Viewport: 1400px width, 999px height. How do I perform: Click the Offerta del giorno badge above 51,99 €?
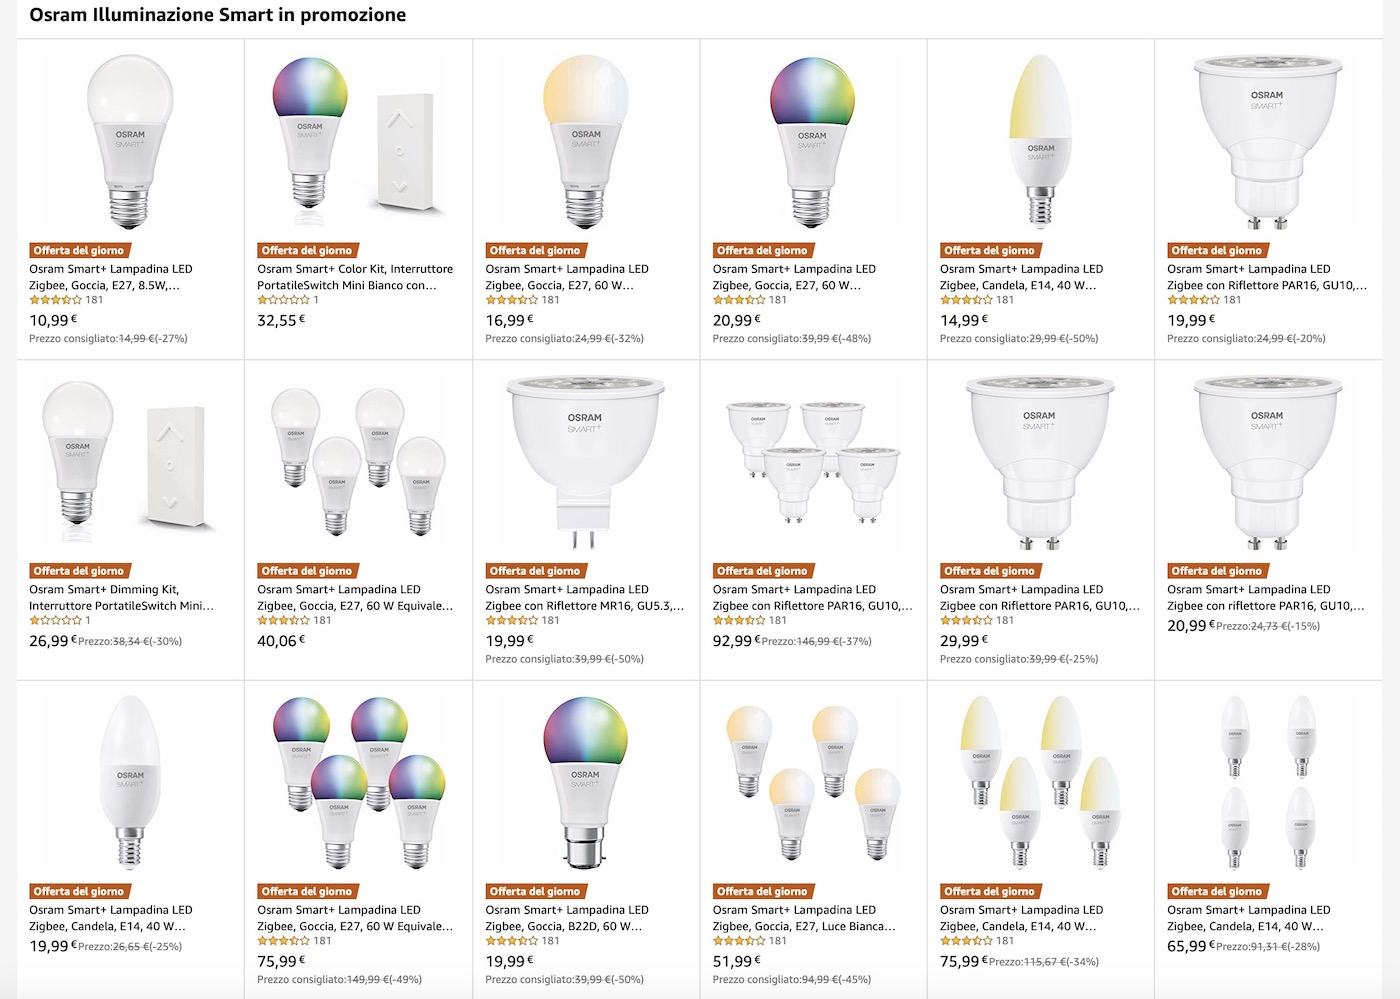point(761,891)
